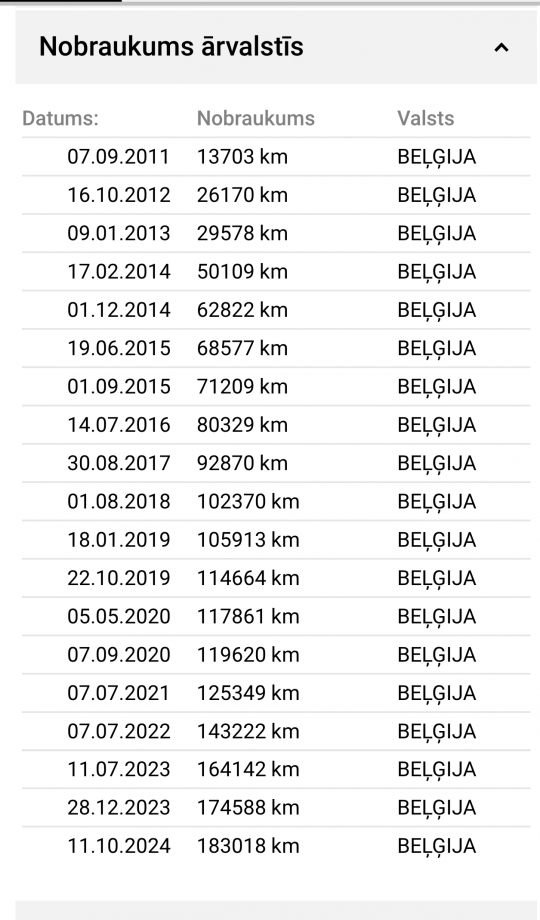Select the 07.09.2011 date row

[276, 157]
